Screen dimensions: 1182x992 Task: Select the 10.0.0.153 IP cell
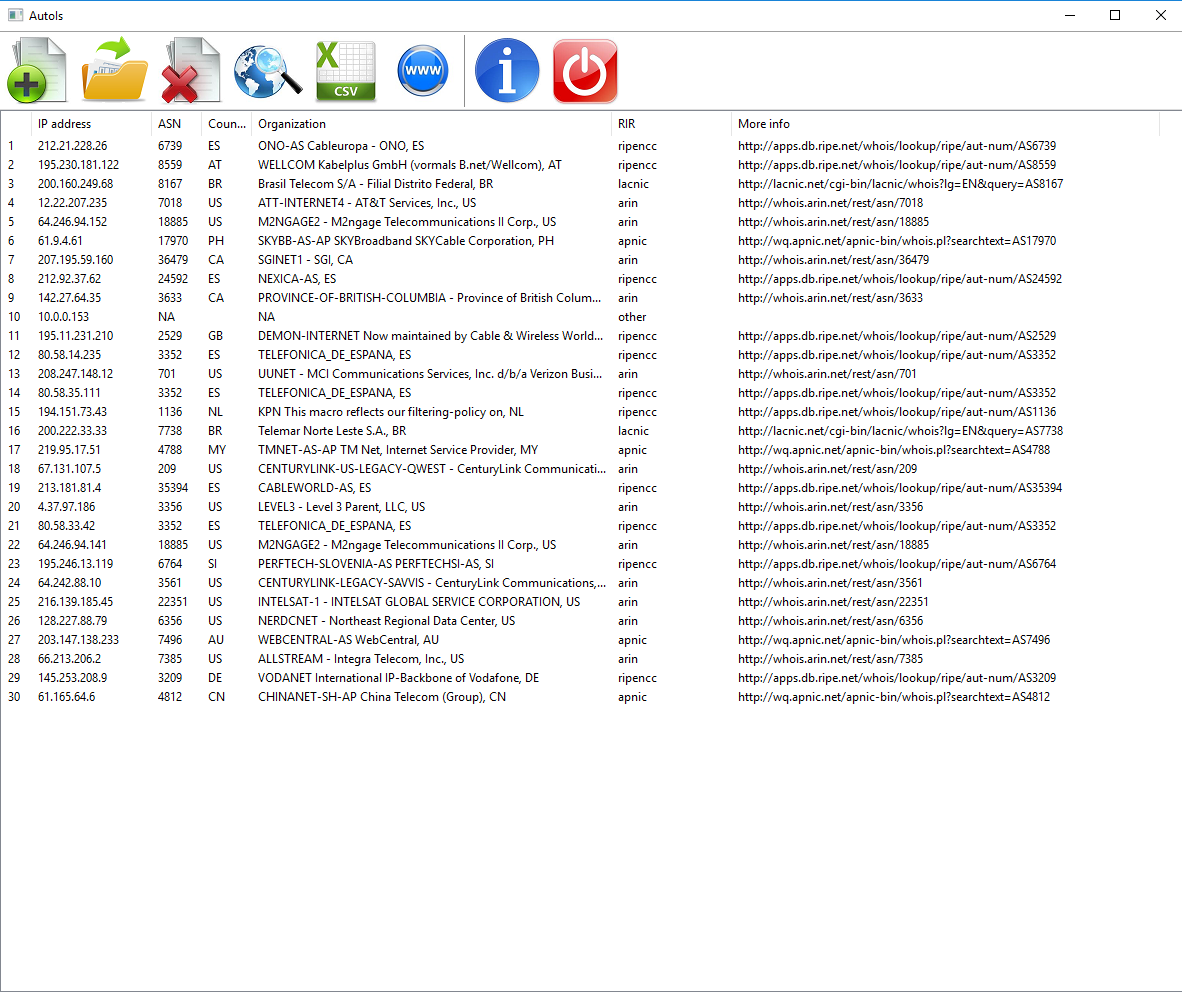coord(63,317)
